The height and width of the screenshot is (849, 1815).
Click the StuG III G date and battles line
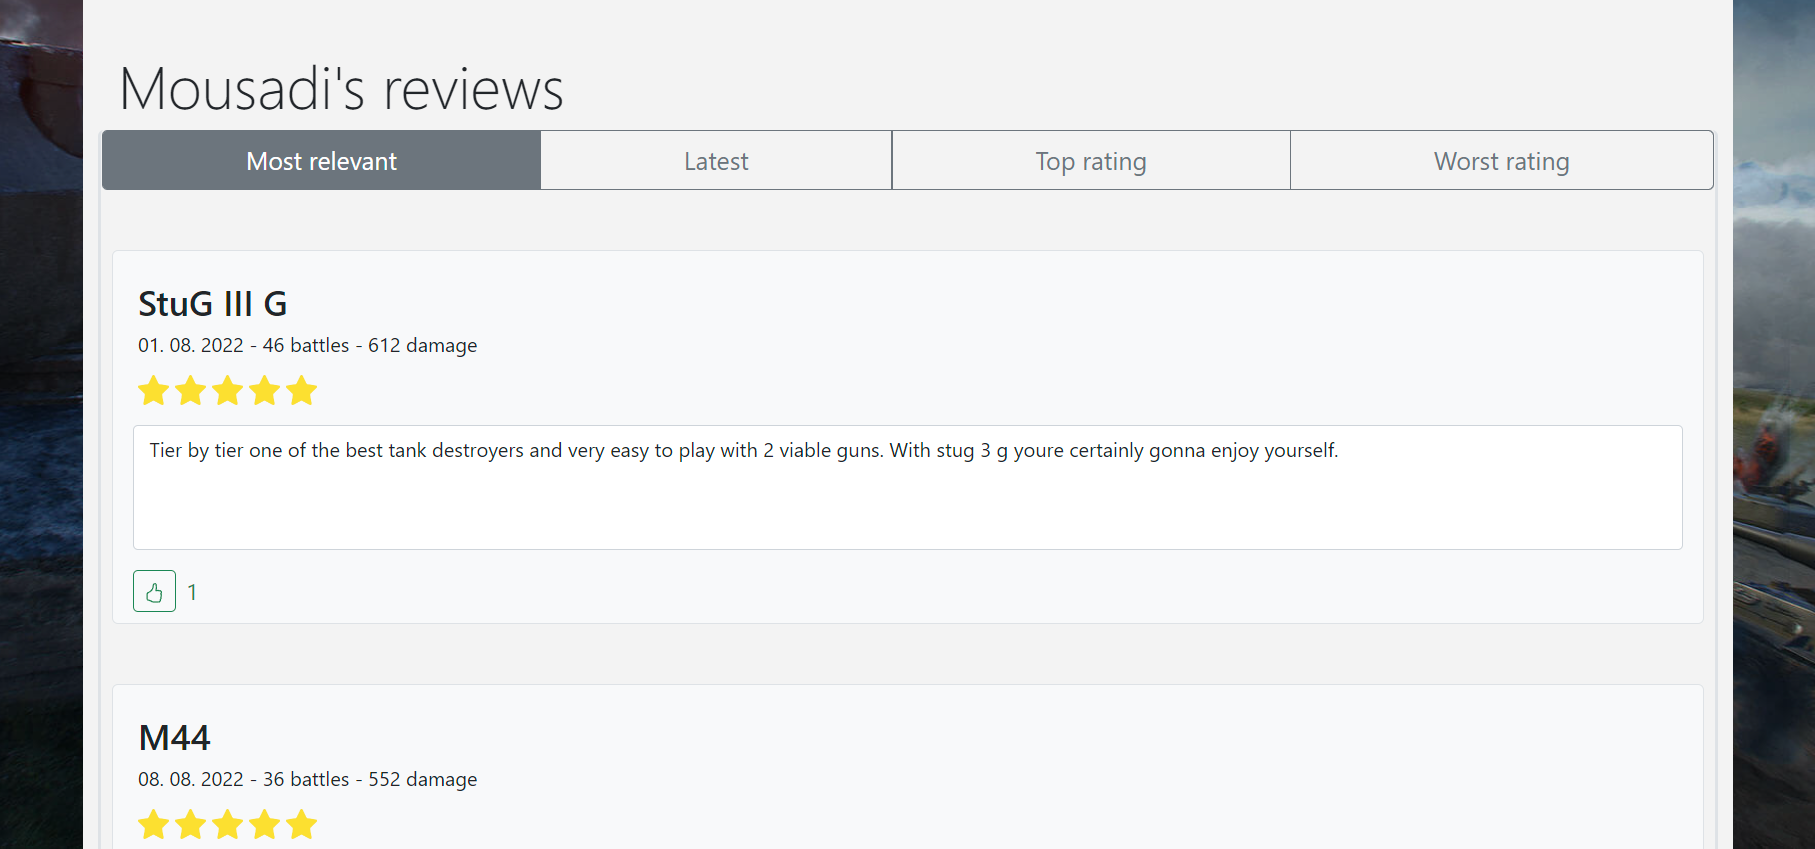pyautogui.click(x=307, y=345)
